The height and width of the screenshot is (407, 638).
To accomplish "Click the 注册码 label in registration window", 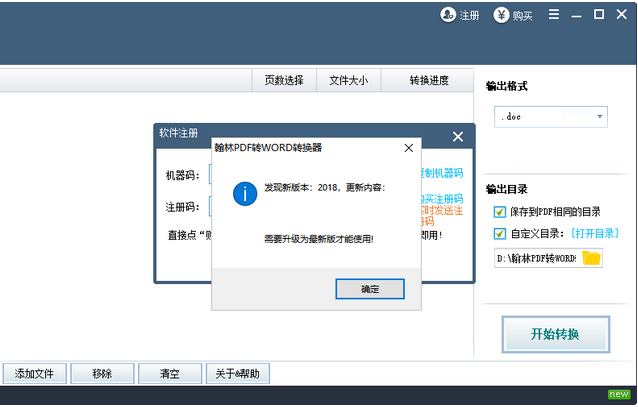I will 183,207.
